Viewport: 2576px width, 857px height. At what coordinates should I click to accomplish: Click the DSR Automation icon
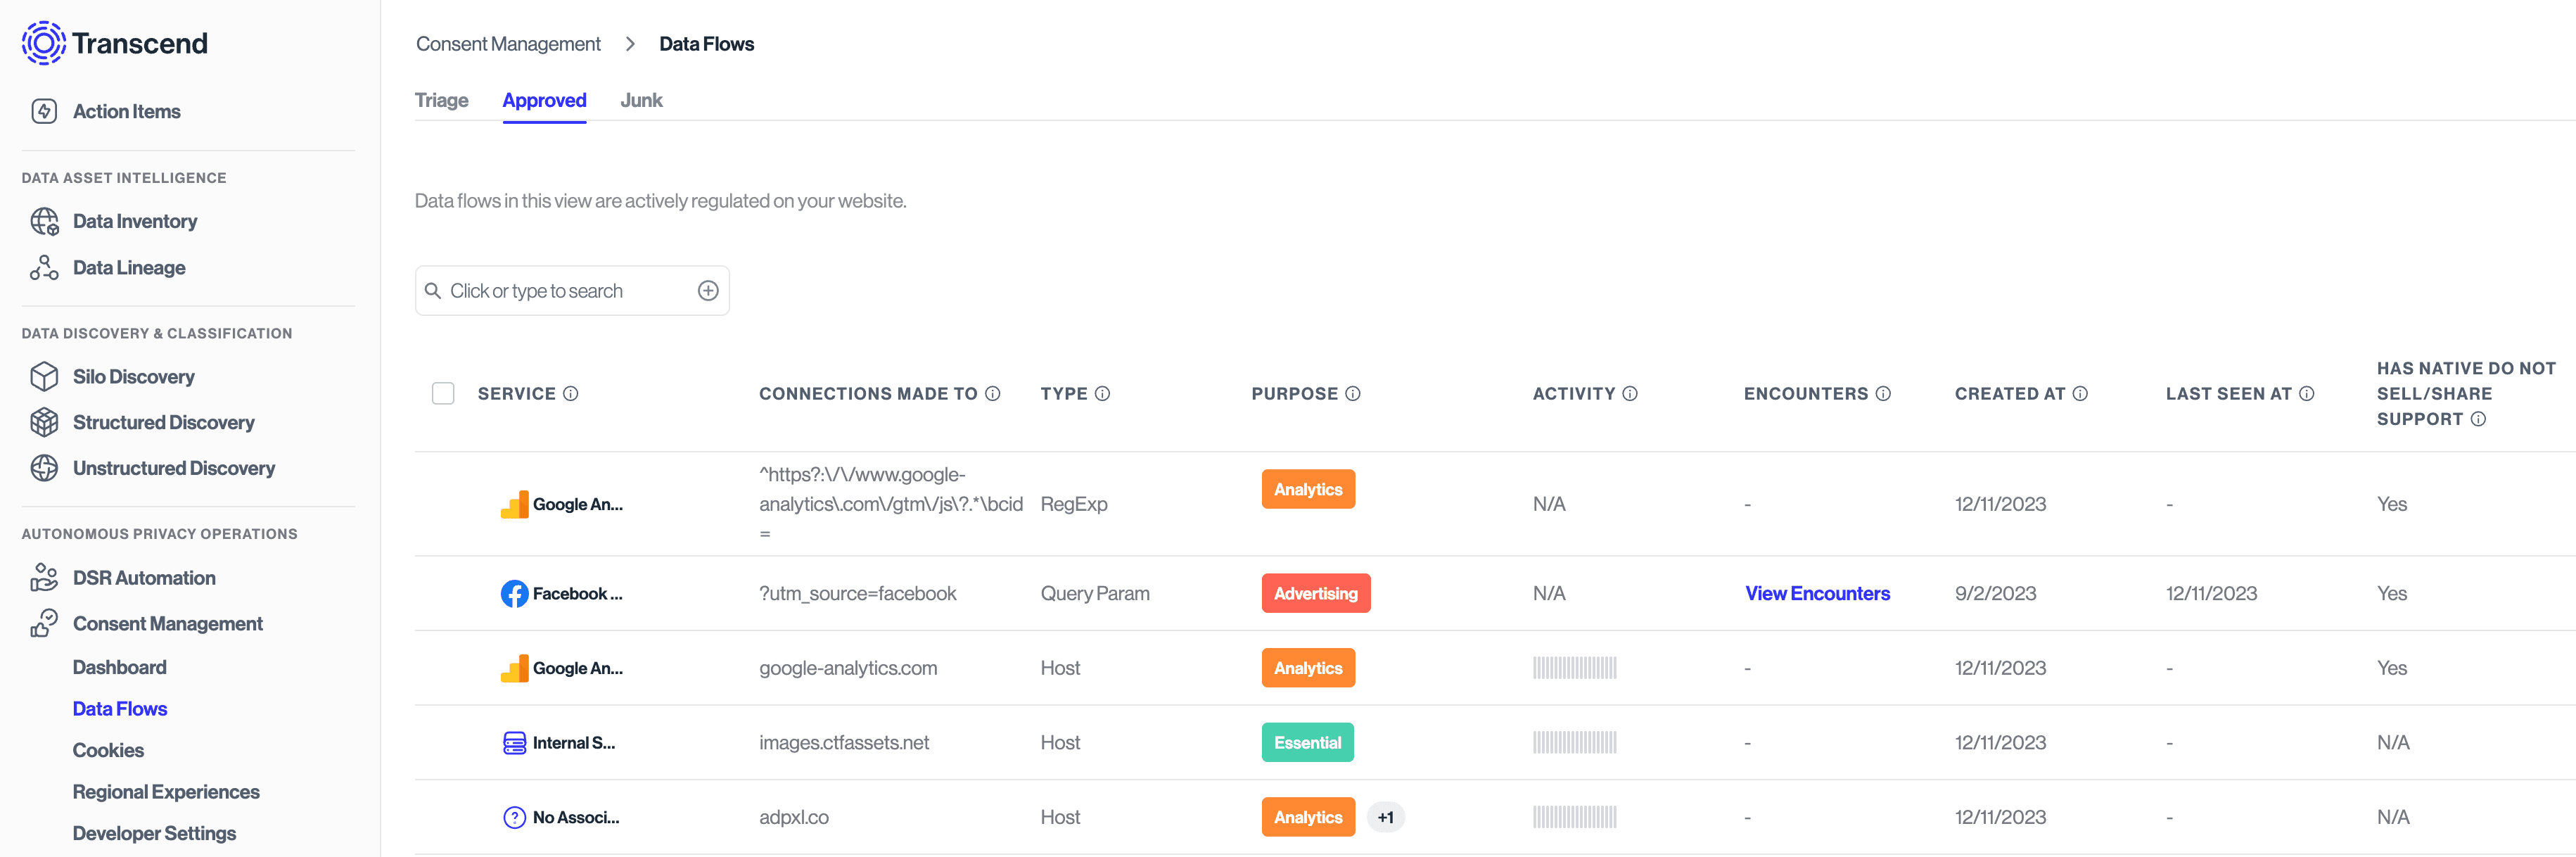pyautogui.click(x=44, y=578)
